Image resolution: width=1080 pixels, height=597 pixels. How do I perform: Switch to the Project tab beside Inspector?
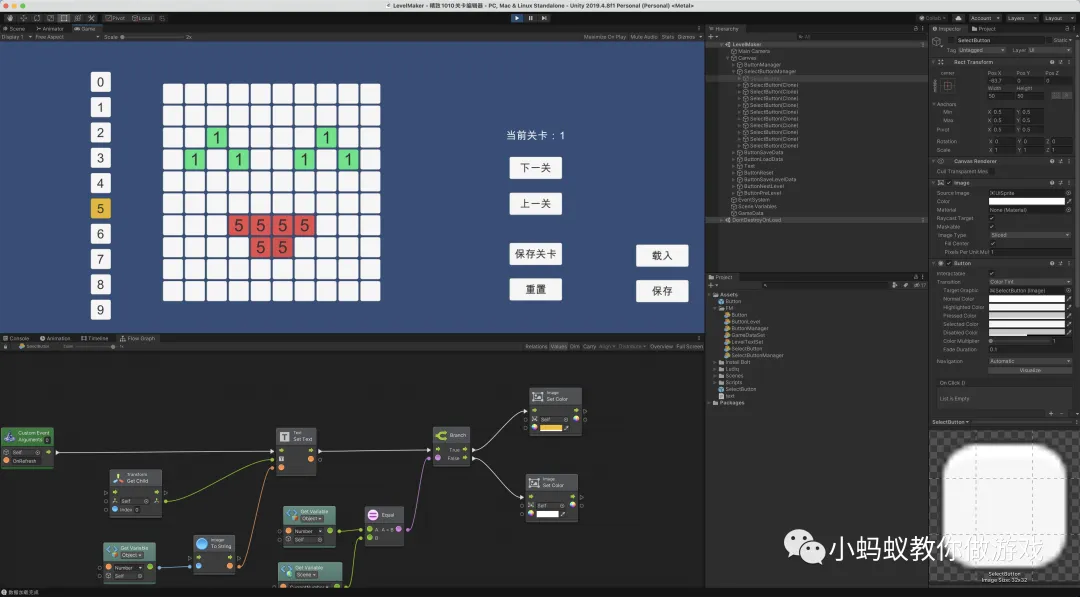[x=983, y=29]
